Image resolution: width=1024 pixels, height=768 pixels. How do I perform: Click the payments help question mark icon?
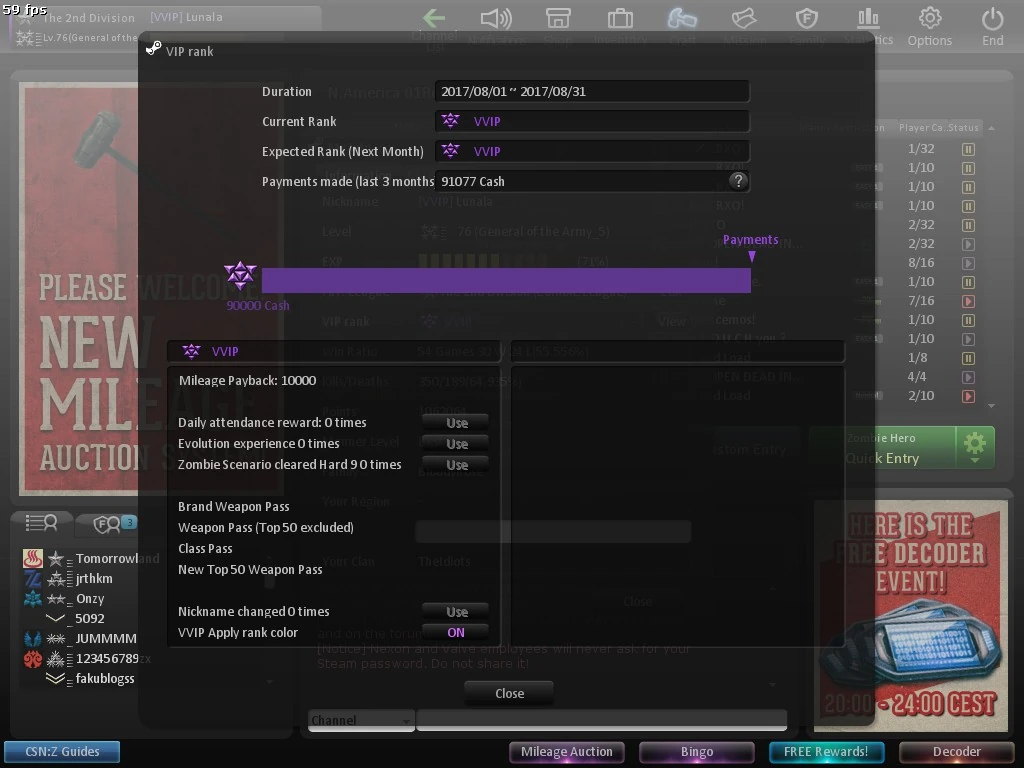738,181
